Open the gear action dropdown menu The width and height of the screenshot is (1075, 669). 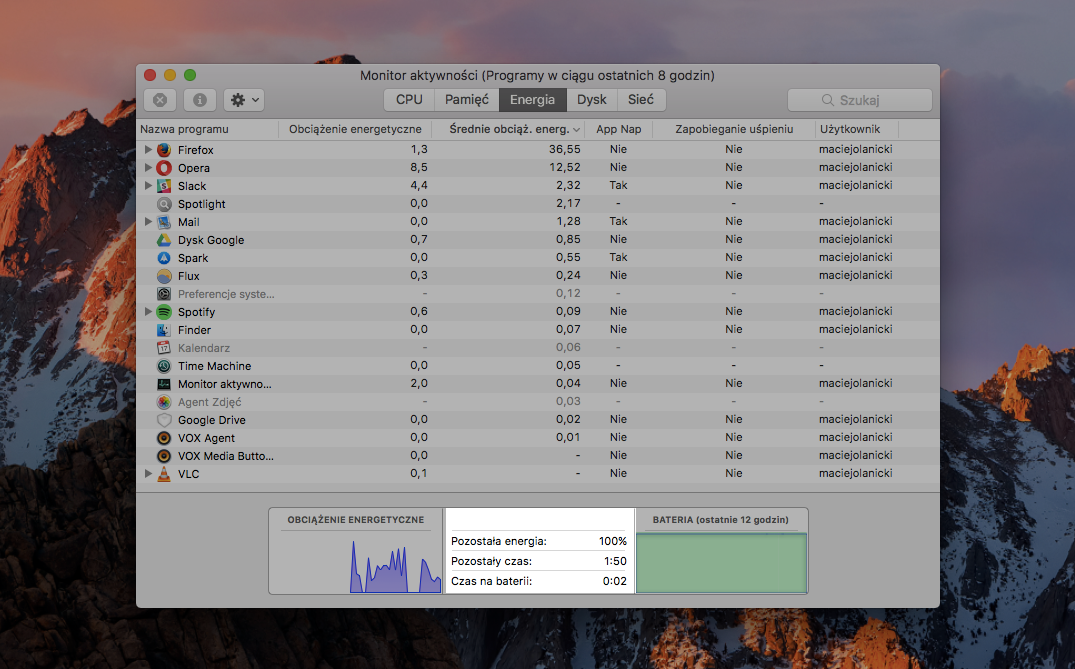[243, 100]
